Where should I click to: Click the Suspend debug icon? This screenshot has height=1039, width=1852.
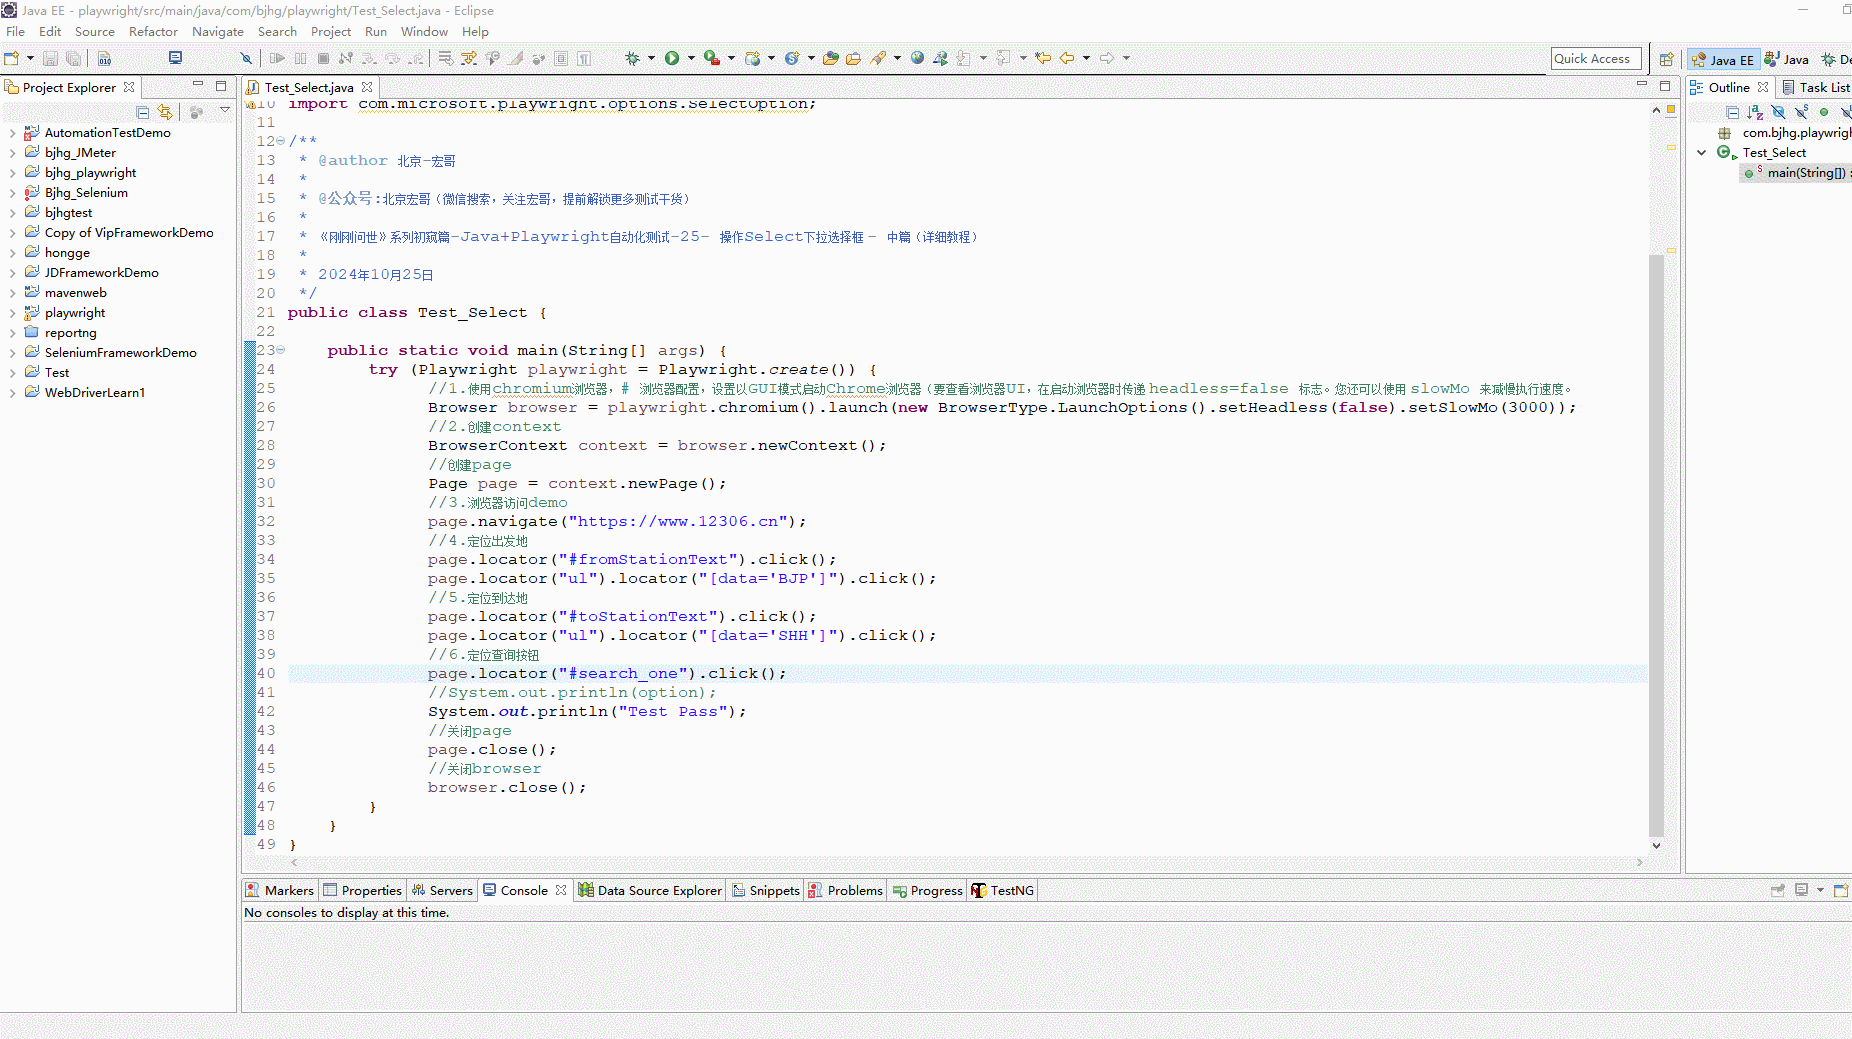coord(300,58)
